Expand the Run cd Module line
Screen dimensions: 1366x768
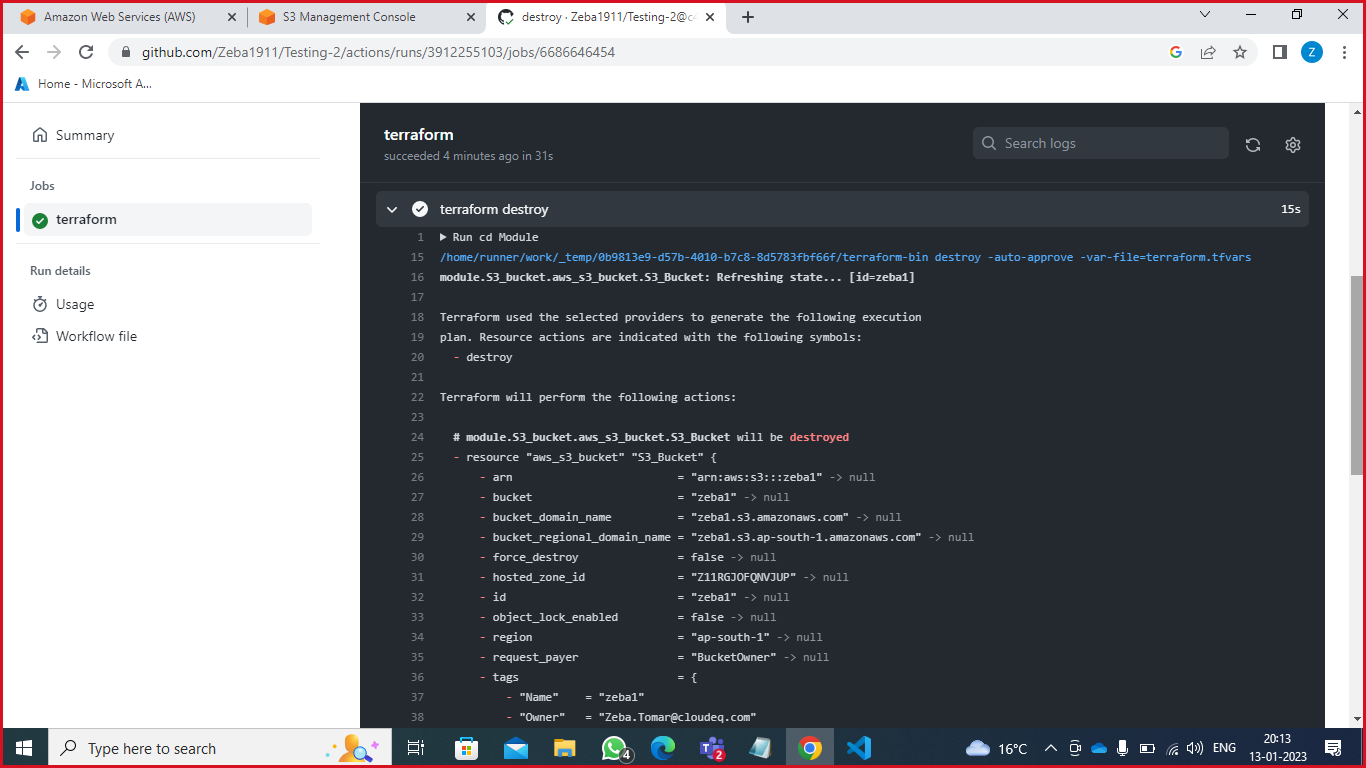[x=489, y=237]
